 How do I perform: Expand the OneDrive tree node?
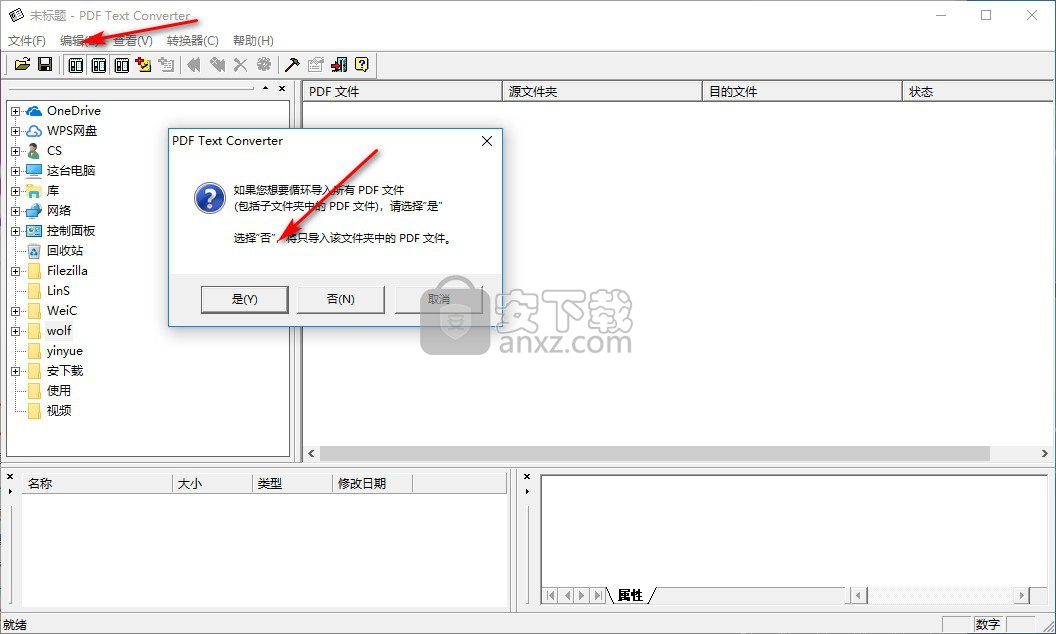[15, 111]
